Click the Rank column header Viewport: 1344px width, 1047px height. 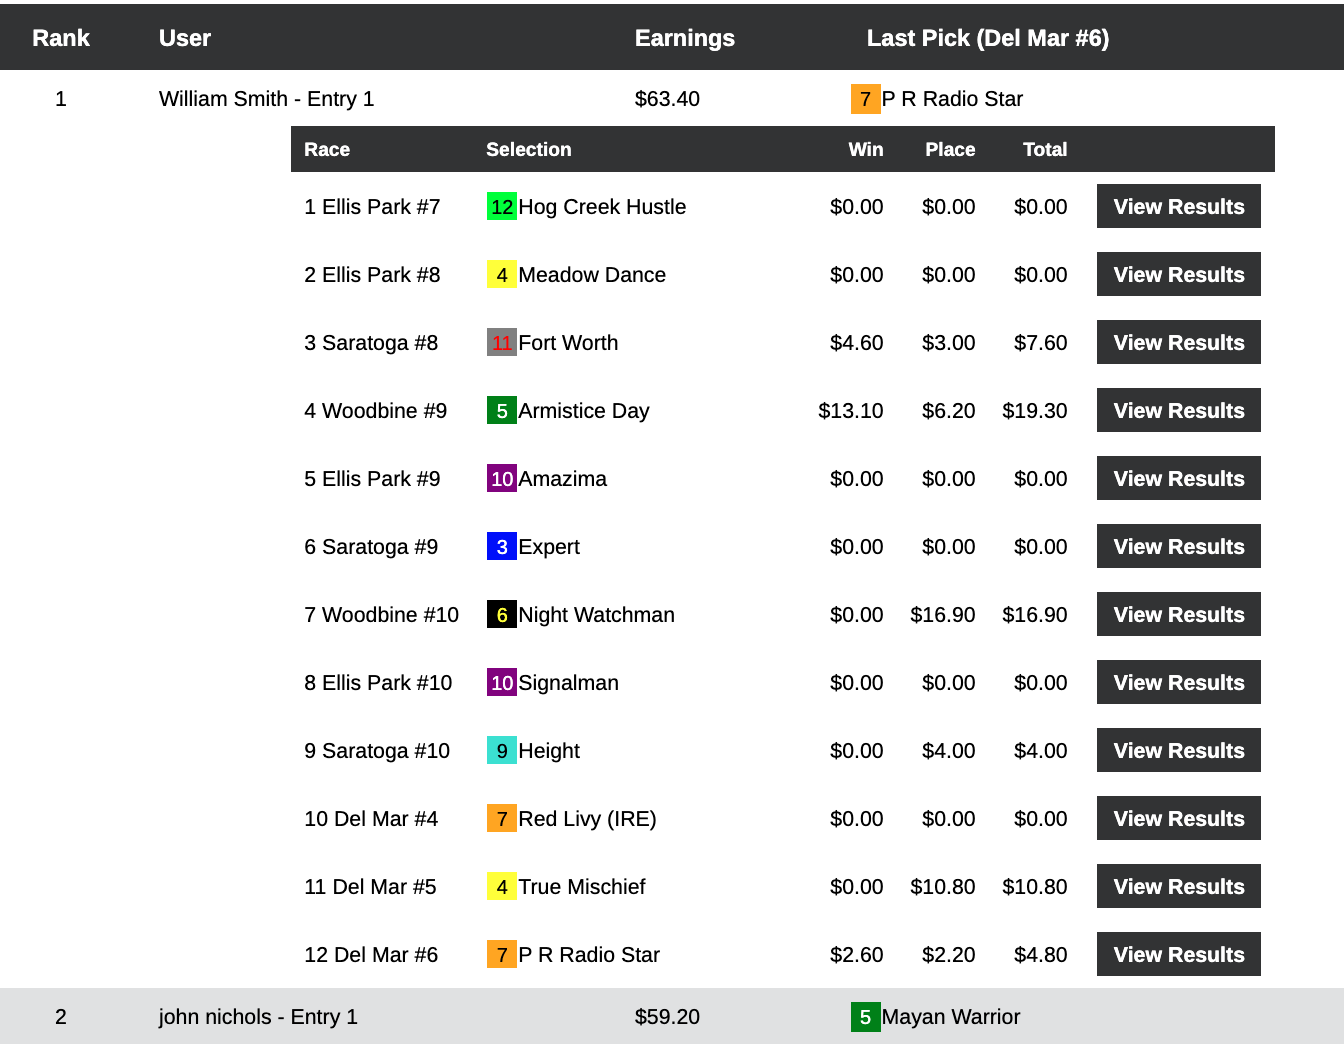(61, 38)
